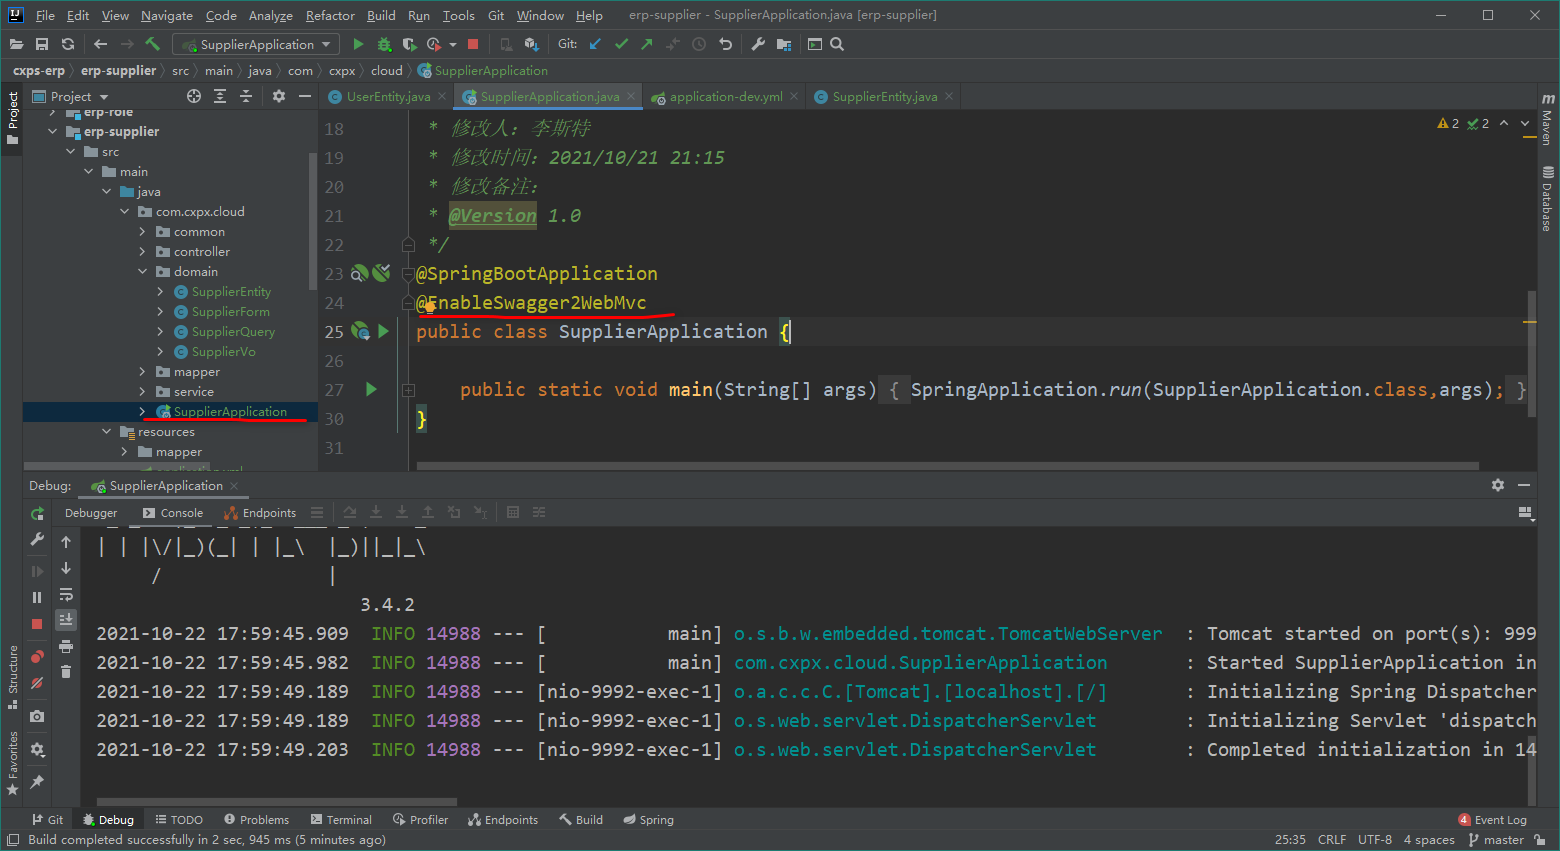Click Collapse All in Project panel
1560x851 pixels.
click(x=246, y=96)
